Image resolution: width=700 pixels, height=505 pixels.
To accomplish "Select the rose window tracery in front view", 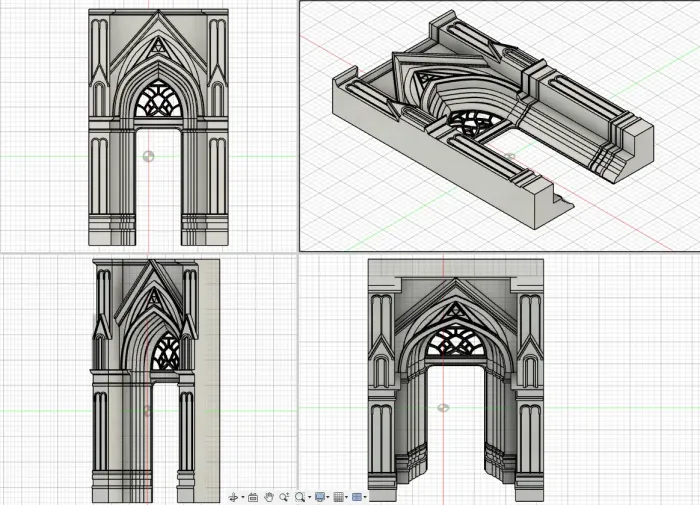I will tap(158, 99).
